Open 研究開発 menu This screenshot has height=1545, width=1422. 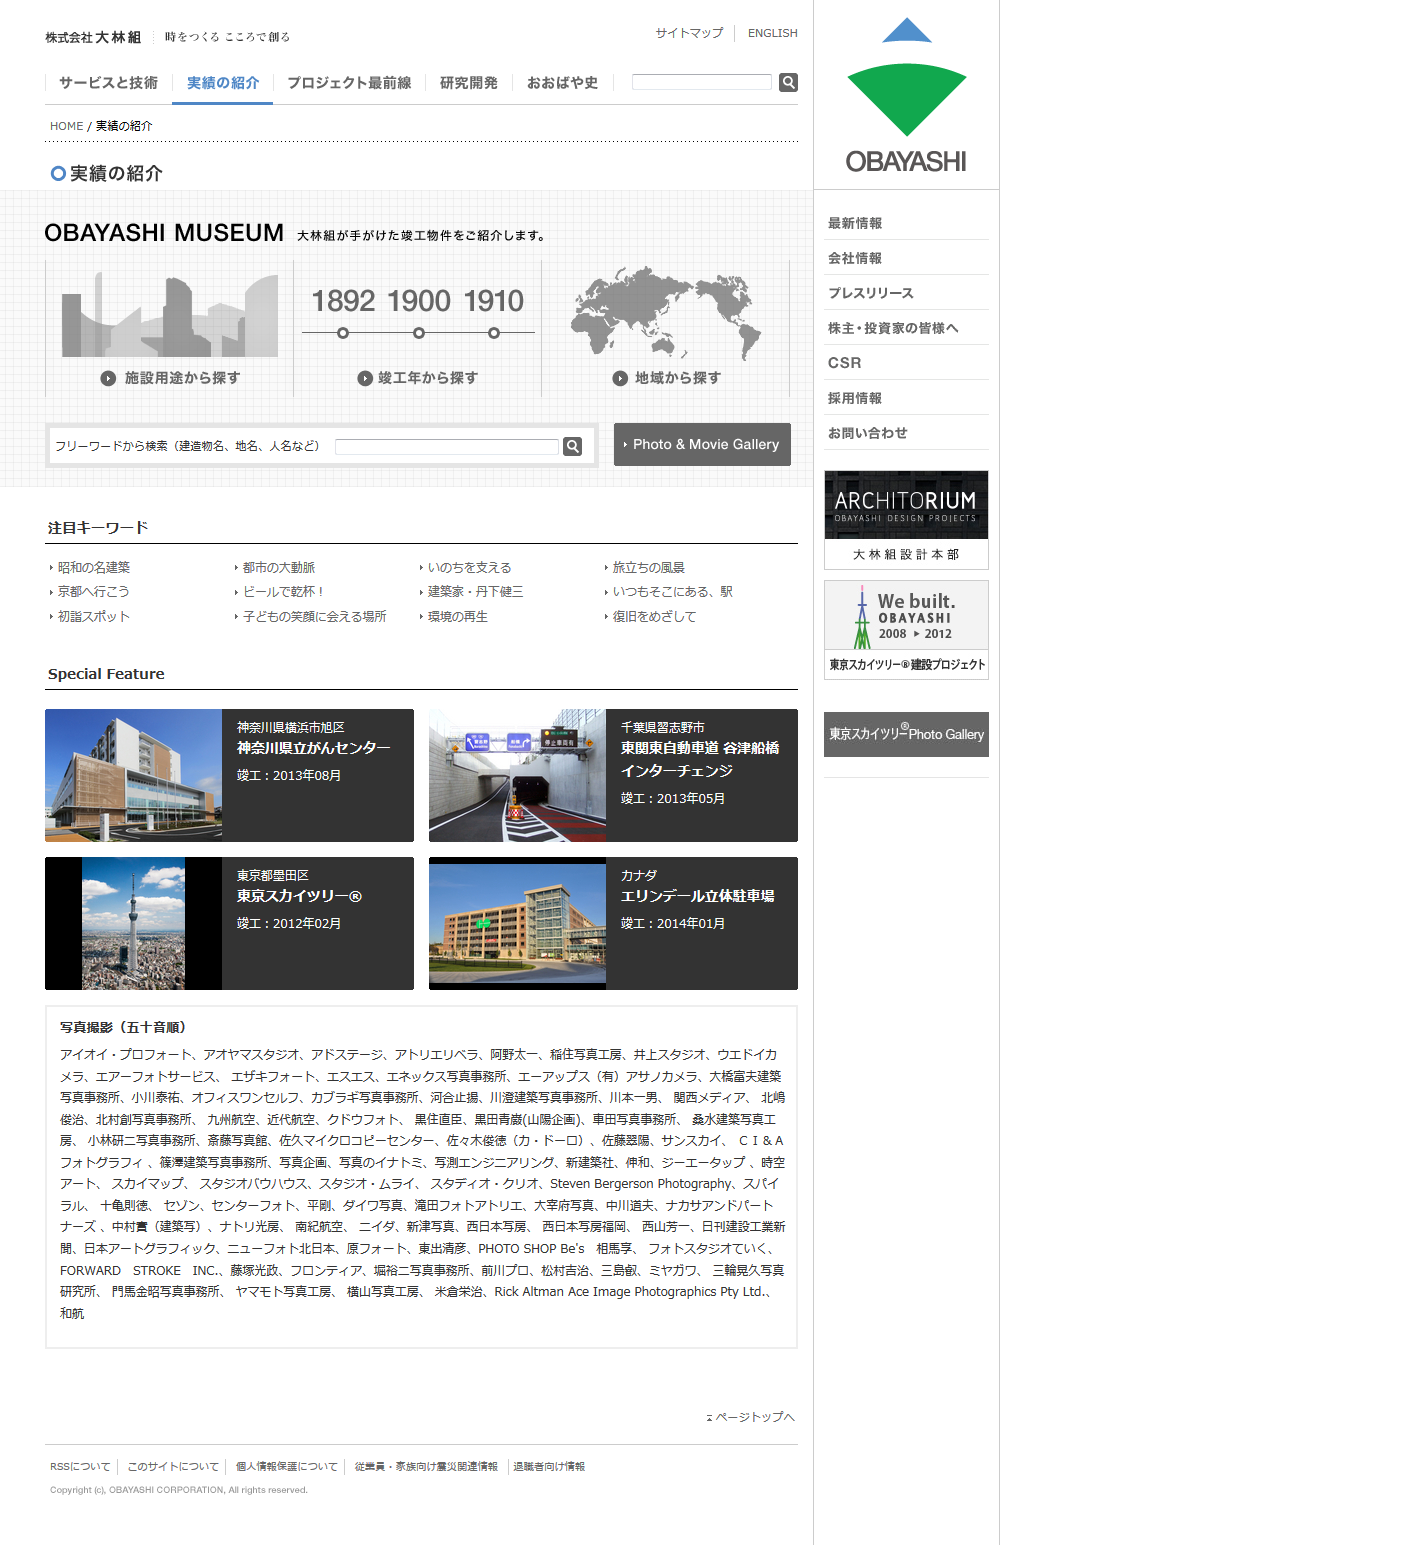point(469,83)
